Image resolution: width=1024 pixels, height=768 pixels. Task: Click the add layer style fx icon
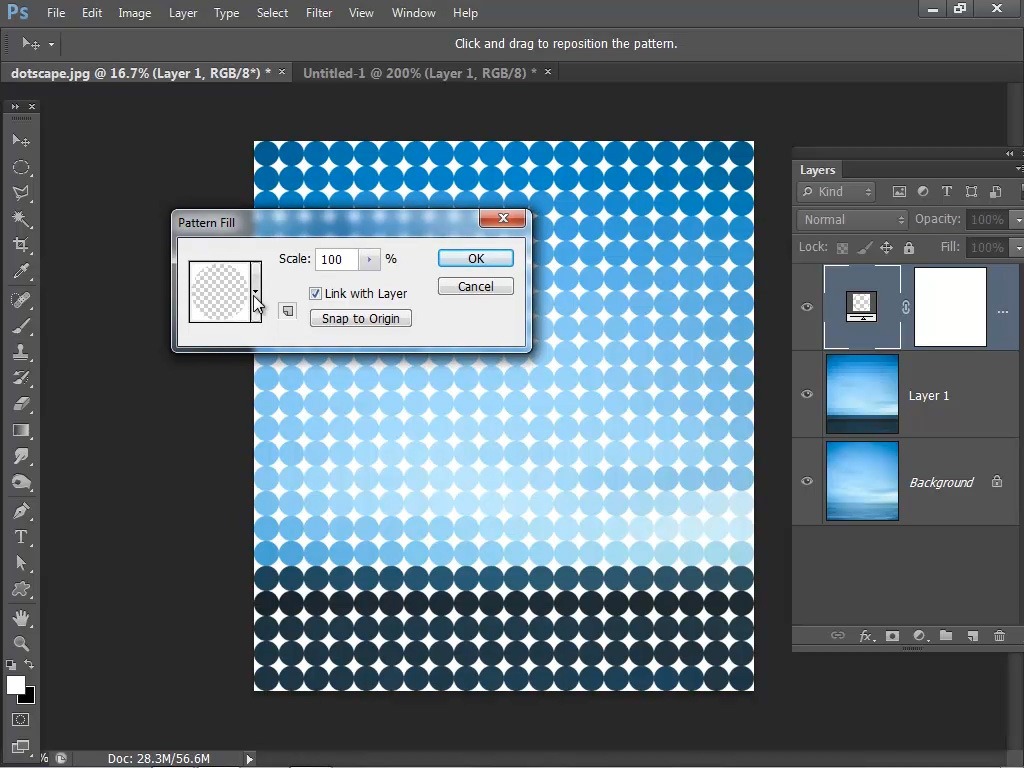(x=866, y=636)
